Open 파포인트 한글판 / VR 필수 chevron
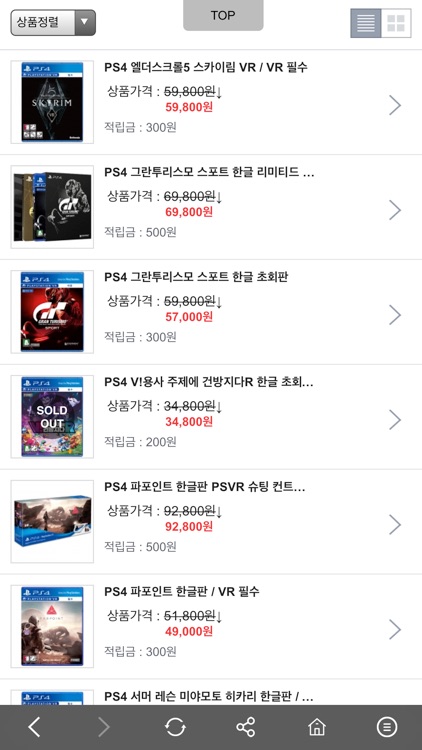422x750 pixels. (x=395, y=629)
